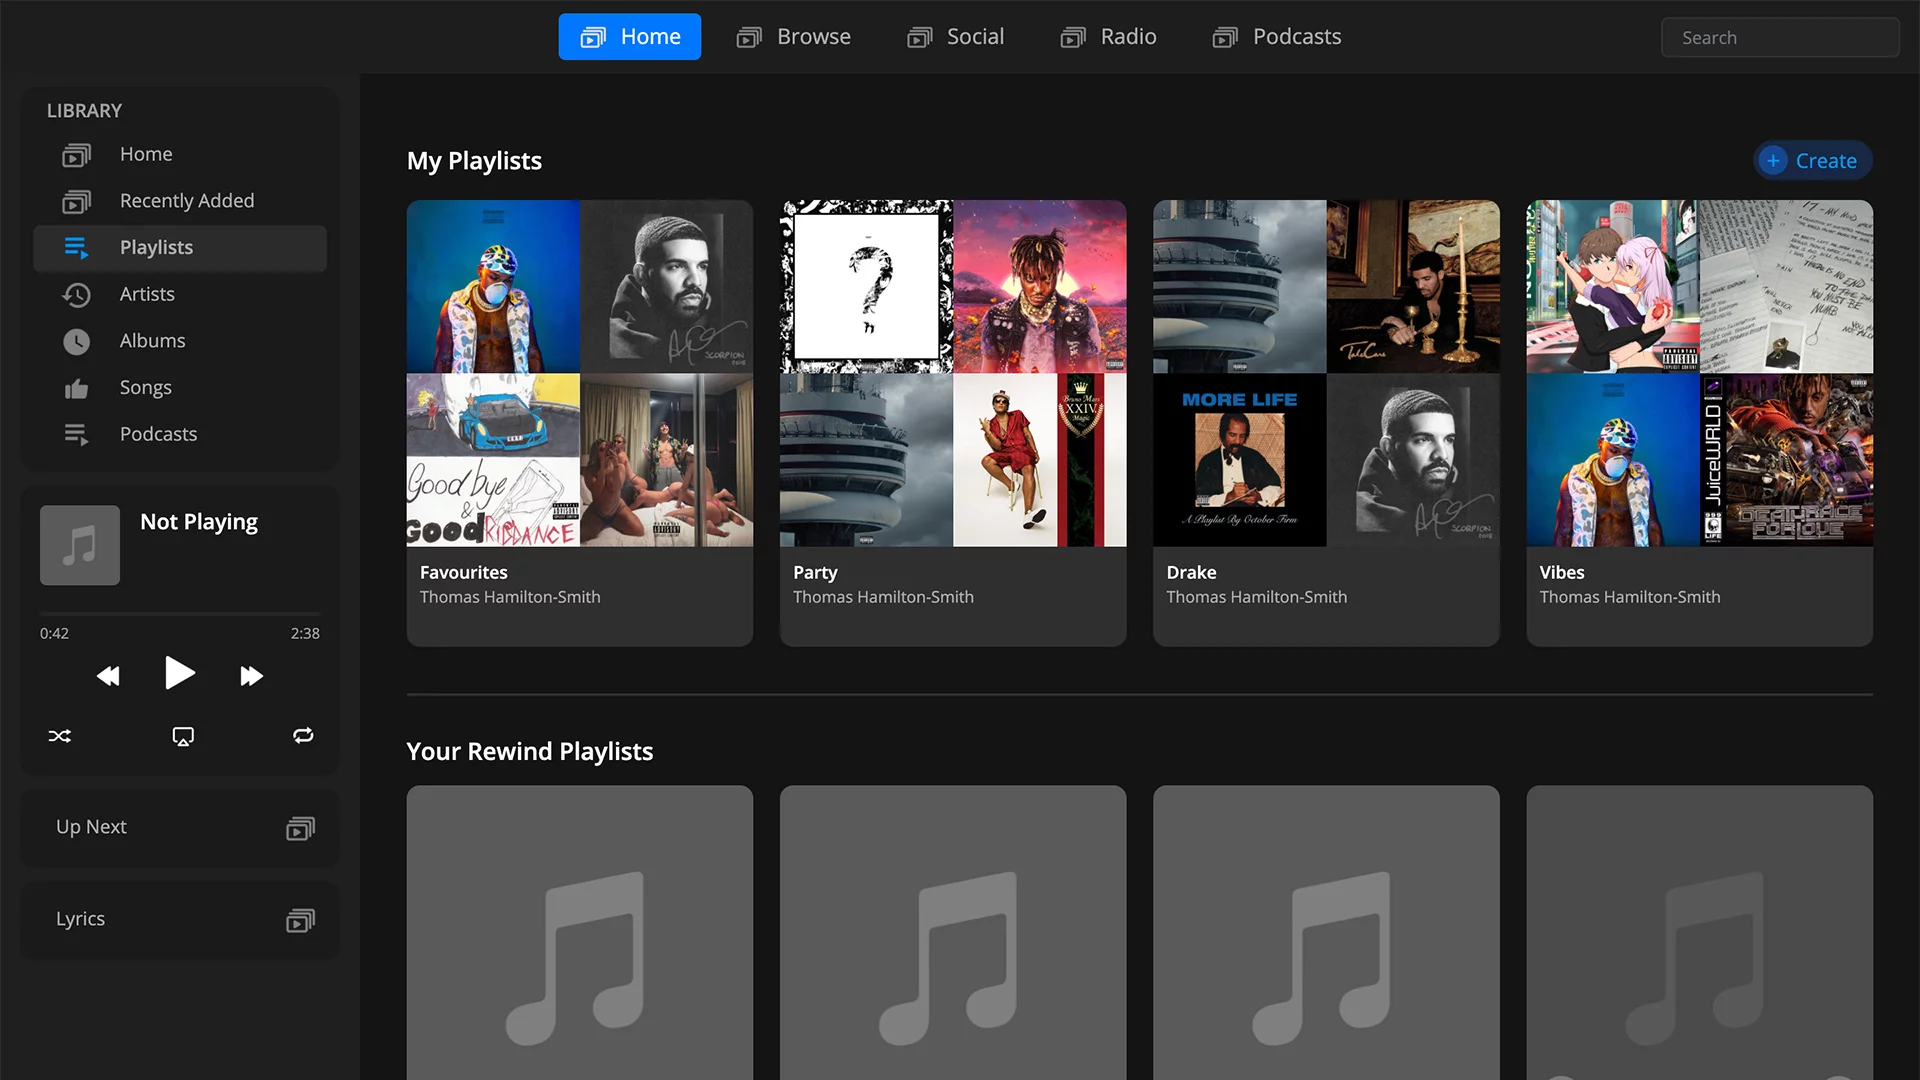Click the Your Rewind Playlists heading
1920x1080 pixels.
[530, 751]
